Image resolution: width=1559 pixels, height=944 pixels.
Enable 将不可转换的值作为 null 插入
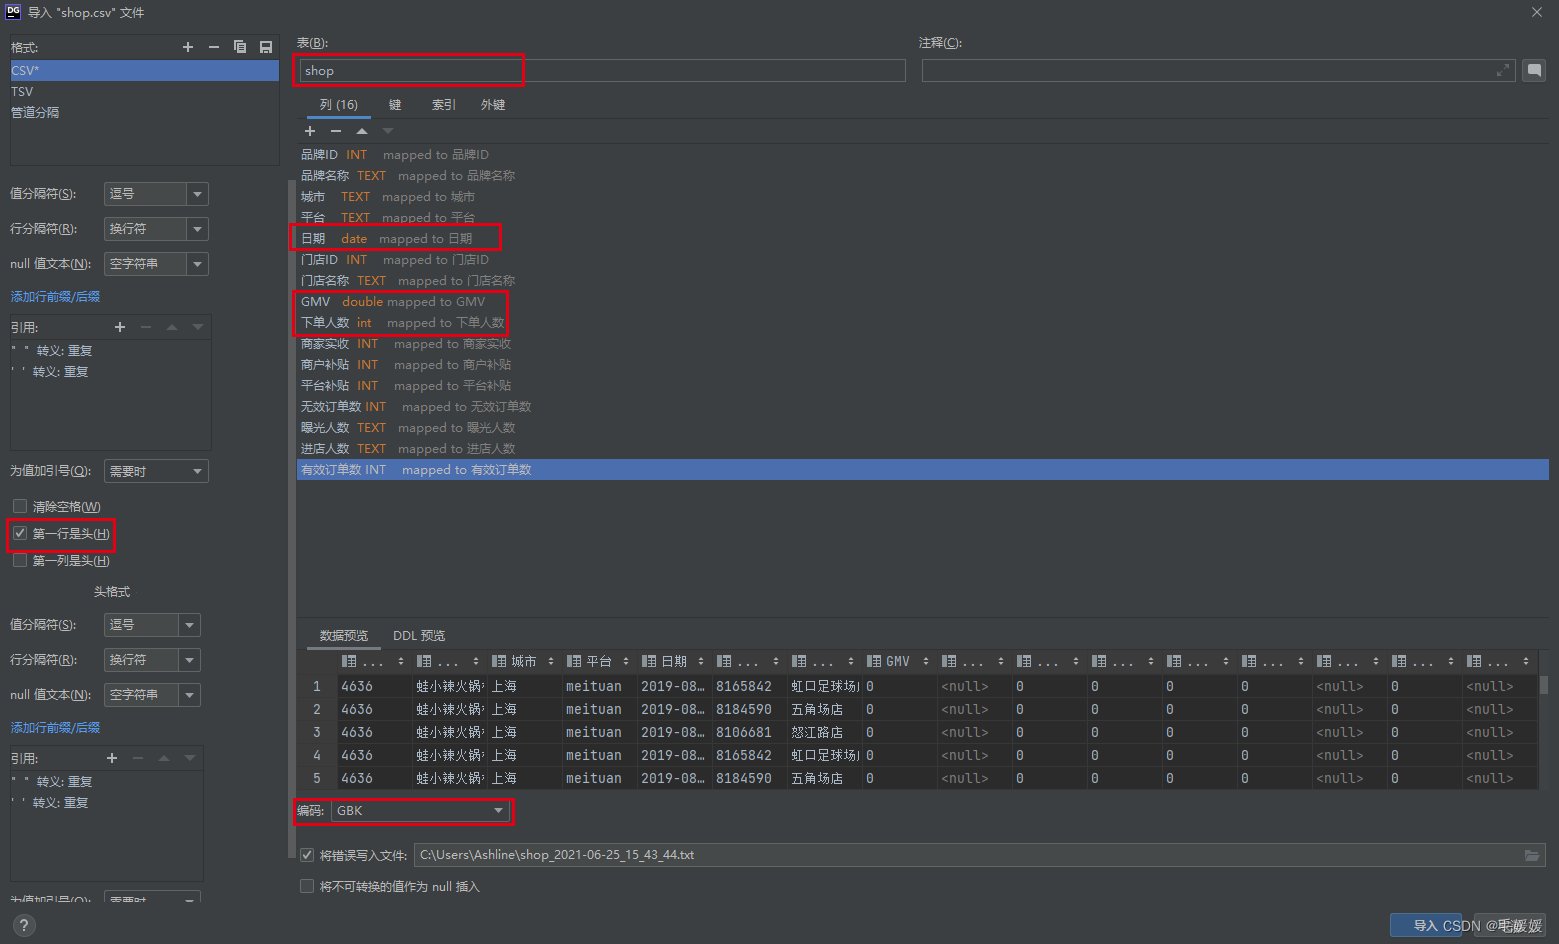point(307,886)
